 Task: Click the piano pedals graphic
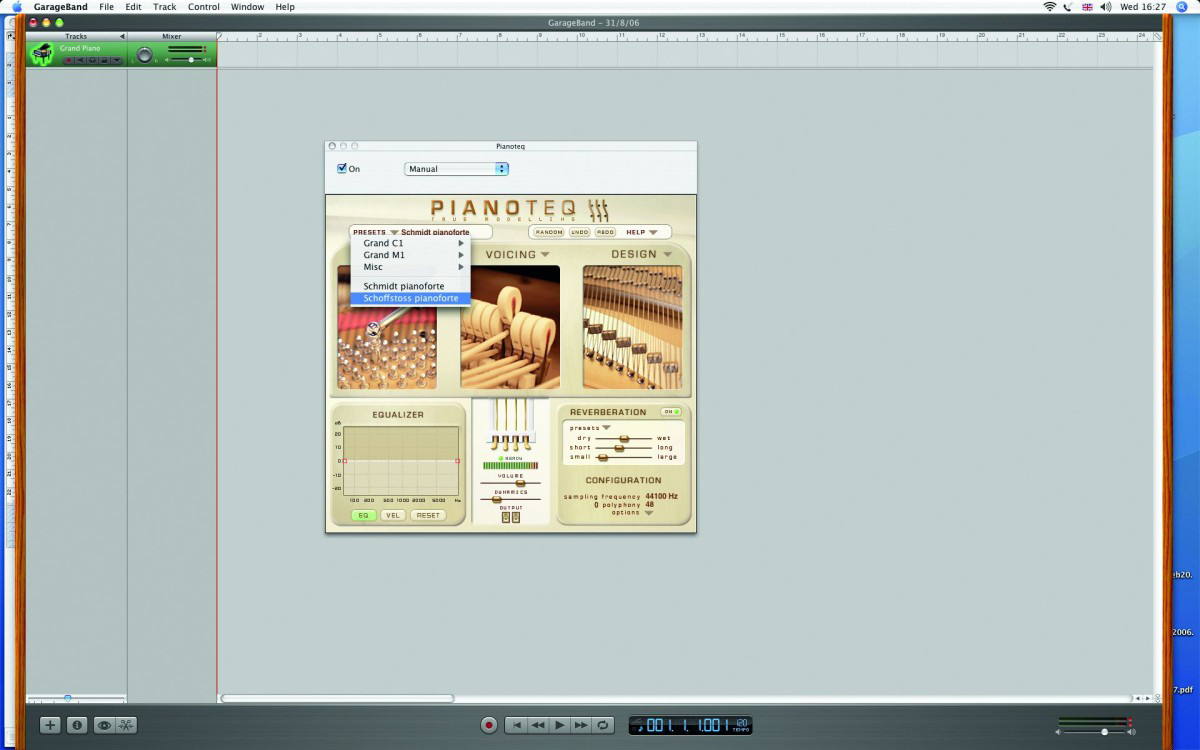pos(511,425)
